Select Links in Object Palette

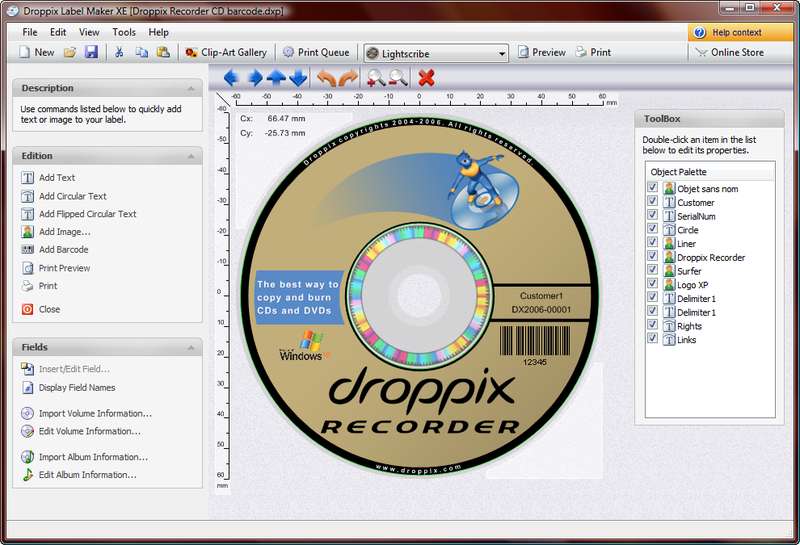(686, 340)
